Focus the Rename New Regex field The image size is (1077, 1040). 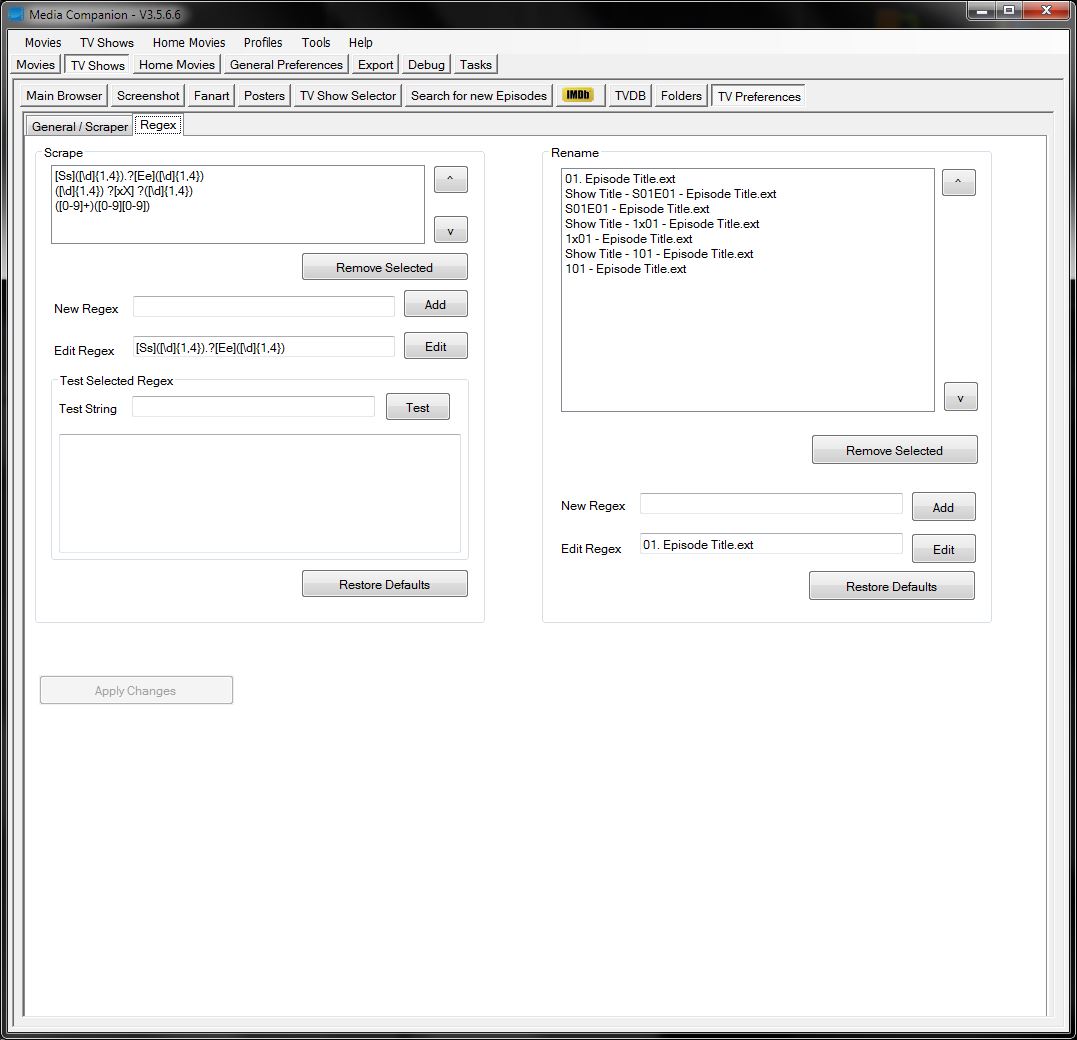pyautogui.click(x=771, y=504)
